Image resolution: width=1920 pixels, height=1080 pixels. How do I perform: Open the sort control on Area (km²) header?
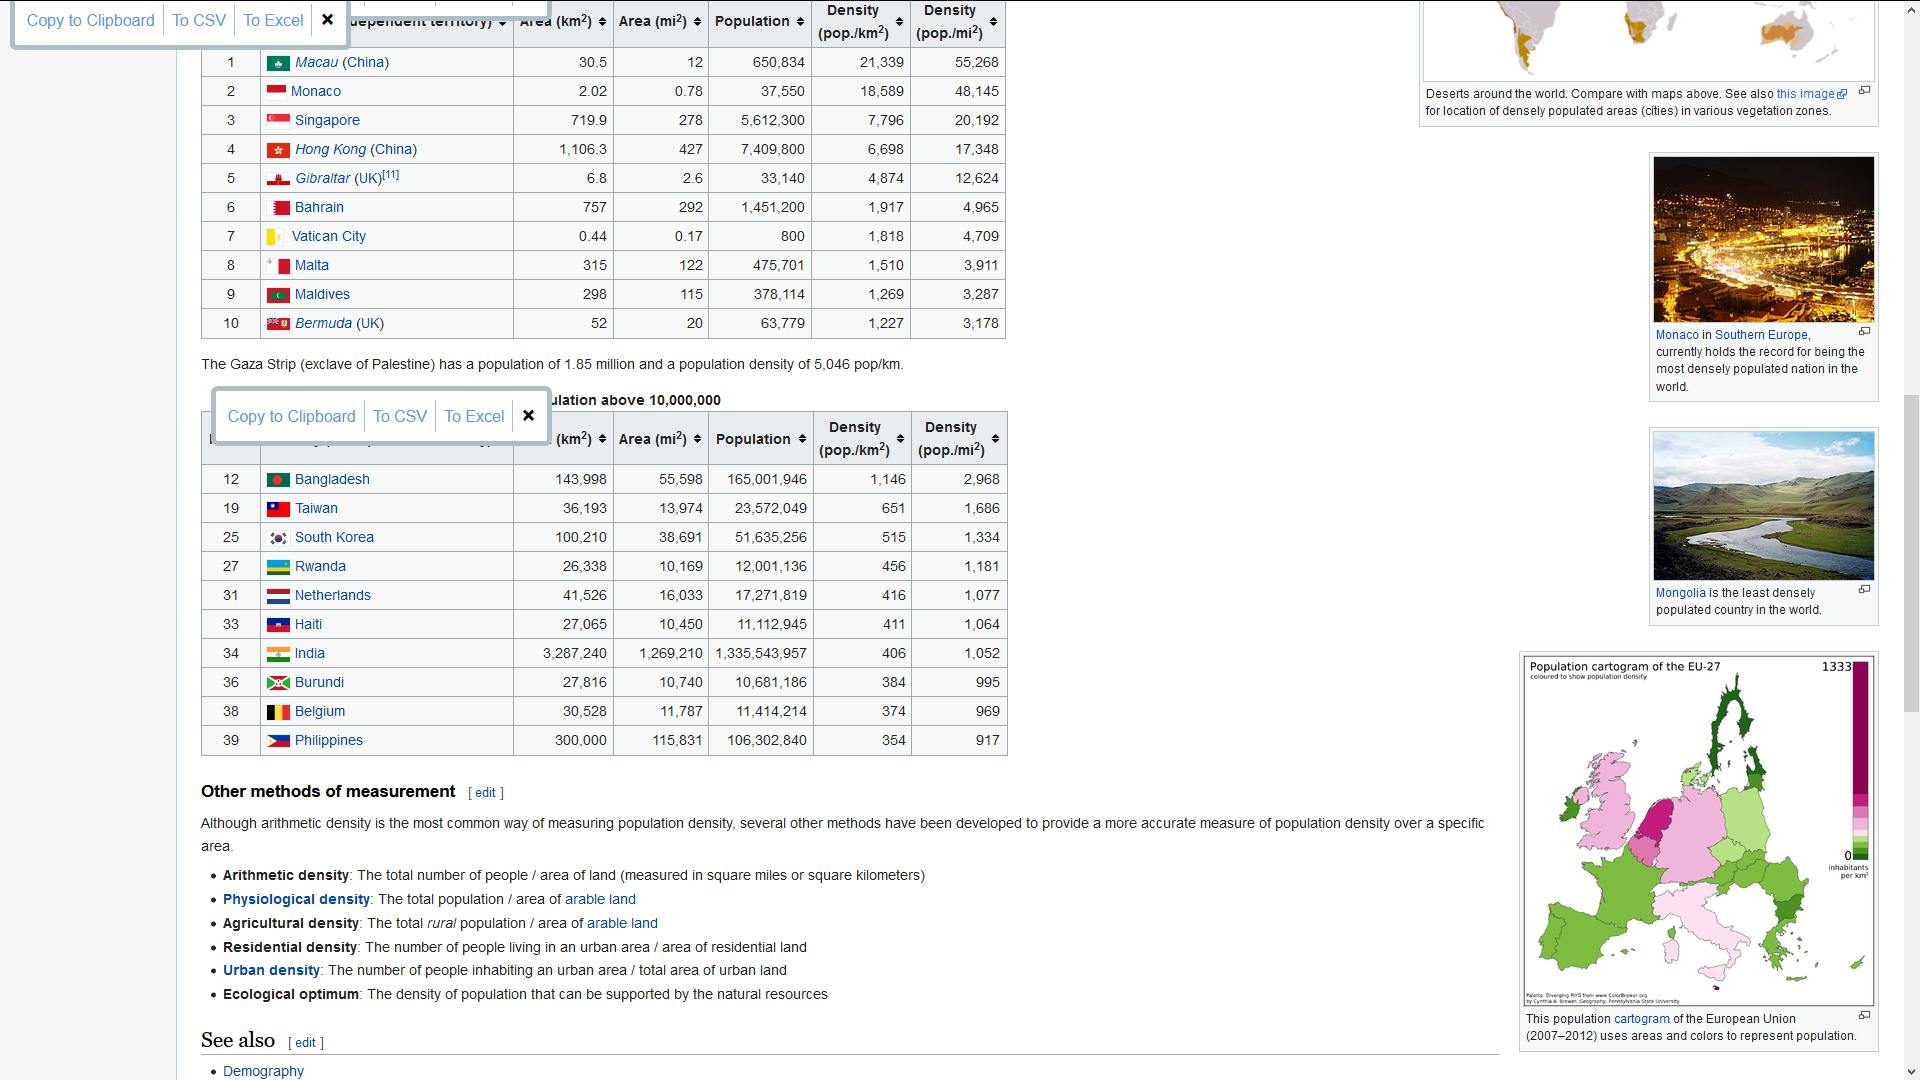click(600, 21)
